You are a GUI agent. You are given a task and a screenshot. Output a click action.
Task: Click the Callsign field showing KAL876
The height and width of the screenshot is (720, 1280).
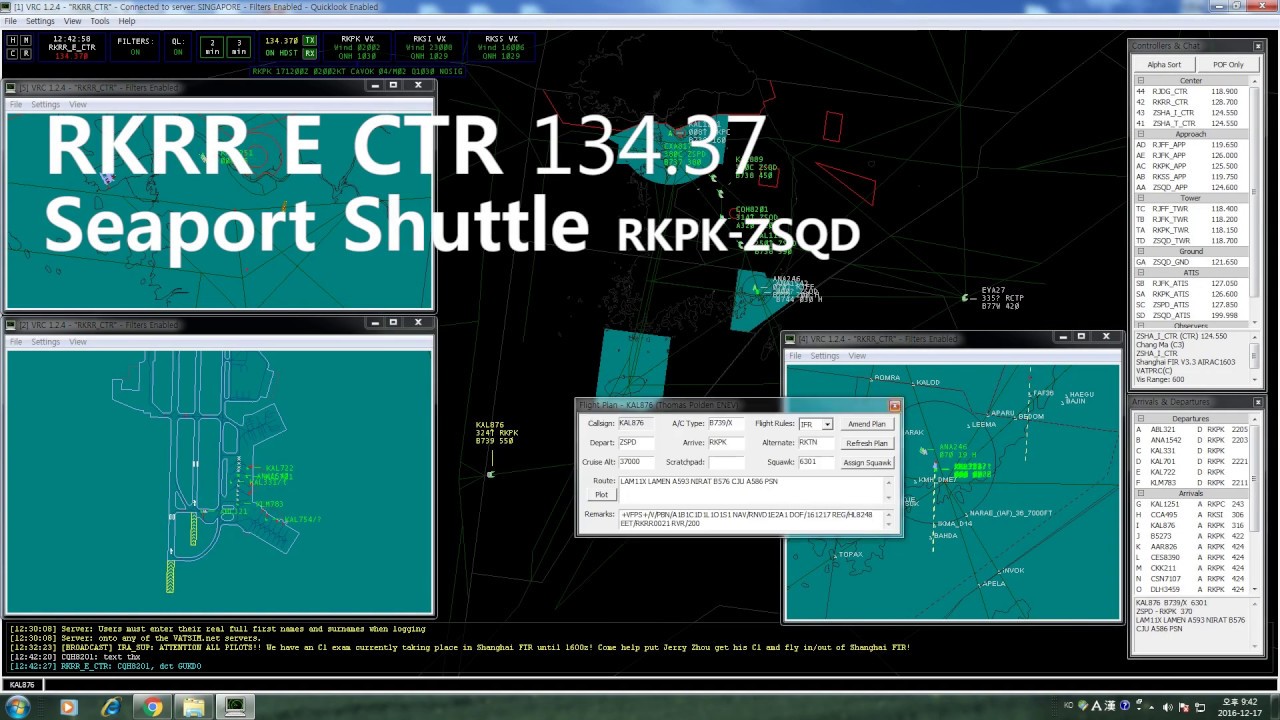(x=636, y=423)
